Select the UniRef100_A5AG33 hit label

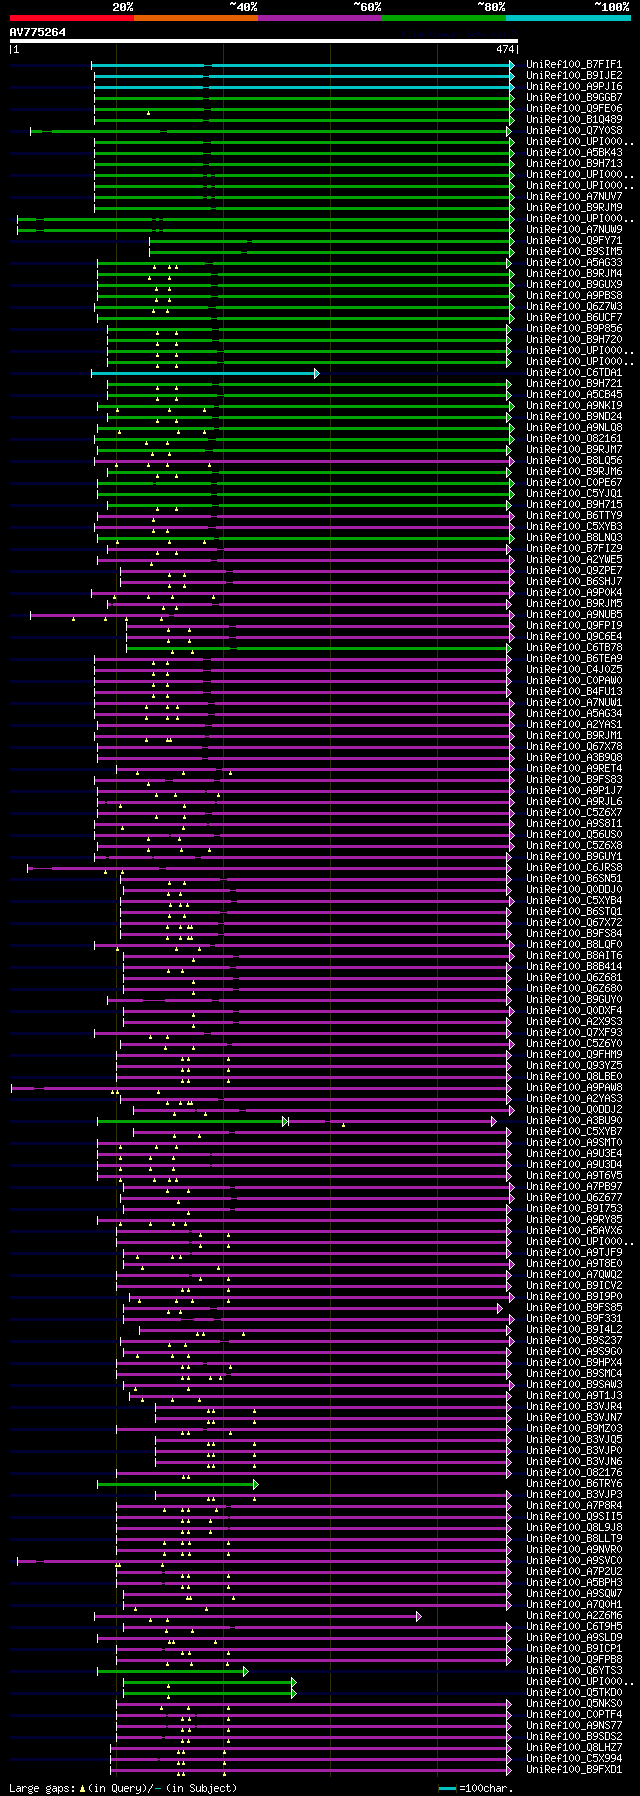[x=574, y=263]
